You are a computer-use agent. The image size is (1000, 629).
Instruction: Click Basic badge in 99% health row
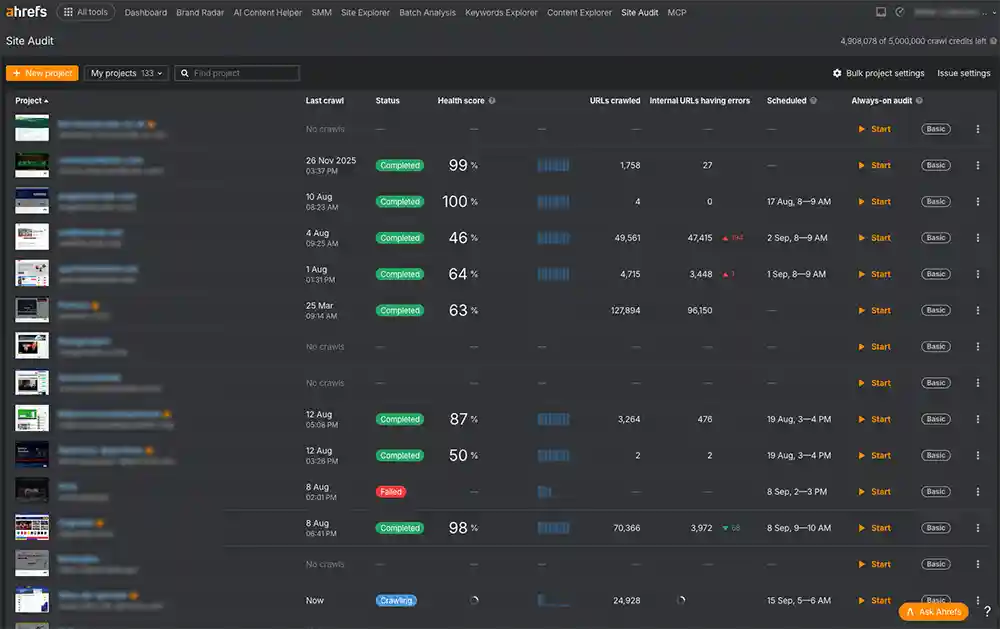[936, 165]
